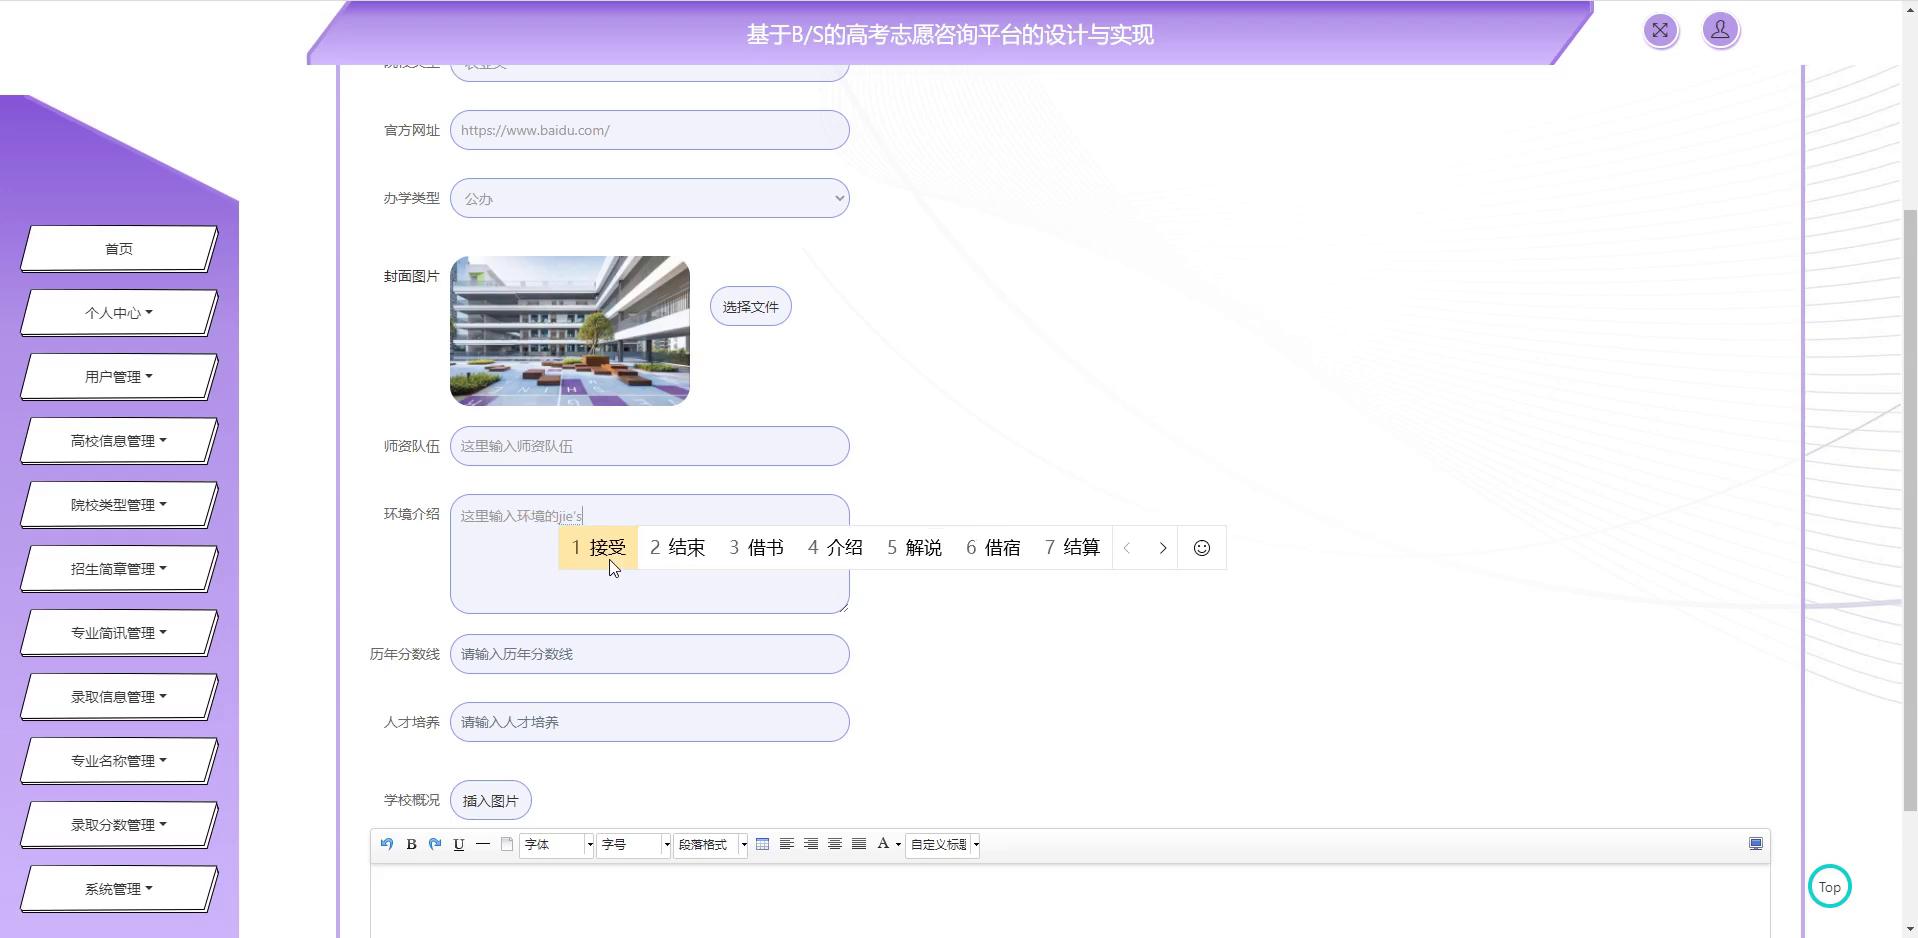Select IME candidate 6 借宿

(x=993, y=548)
